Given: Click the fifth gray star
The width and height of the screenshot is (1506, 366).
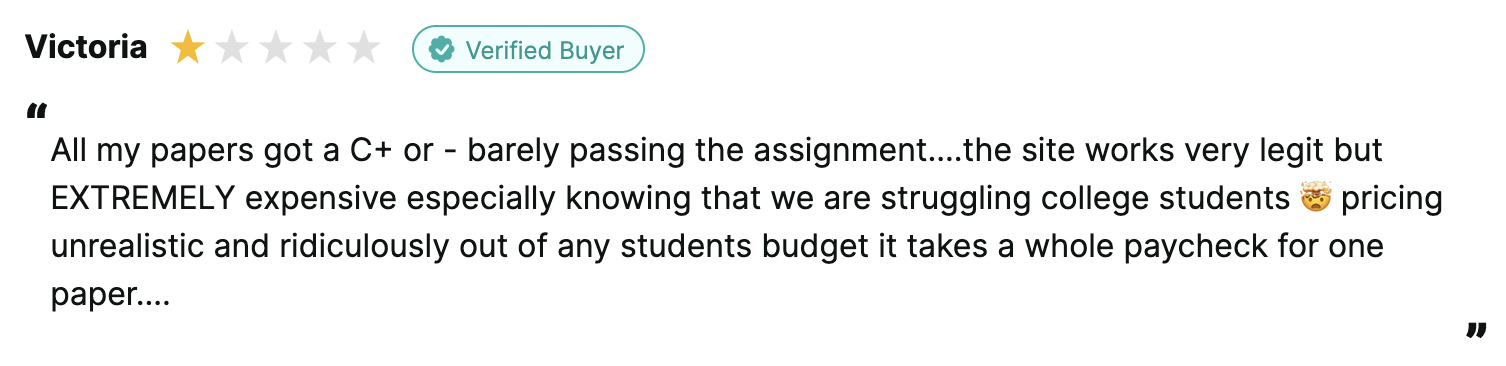Looking at the screenshot, I should (364, 48).
